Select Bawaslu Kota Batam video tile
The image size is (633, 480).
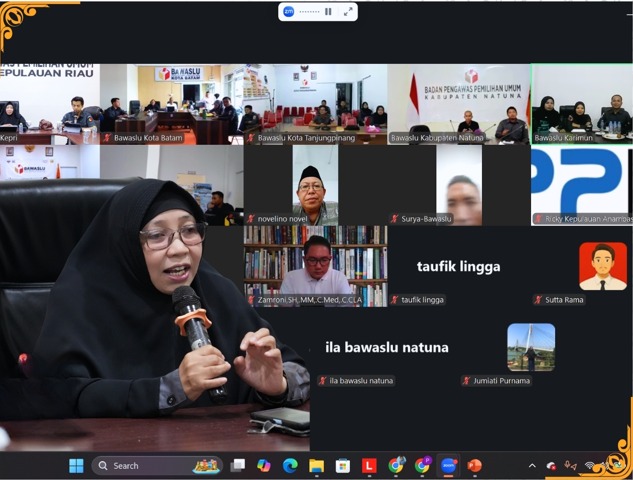(172, 104)
